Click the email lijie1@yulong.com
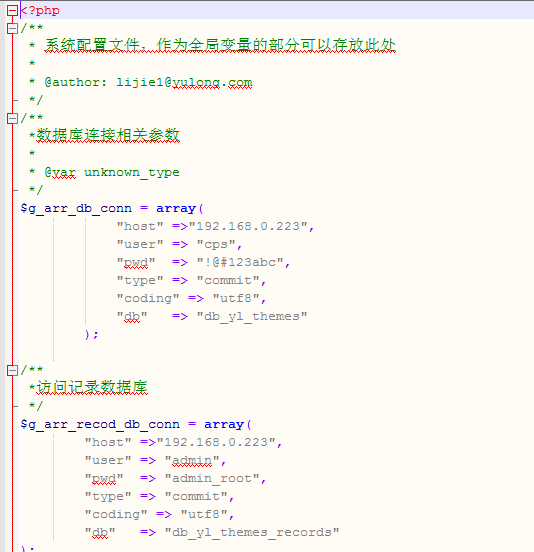 click(184, 82)
